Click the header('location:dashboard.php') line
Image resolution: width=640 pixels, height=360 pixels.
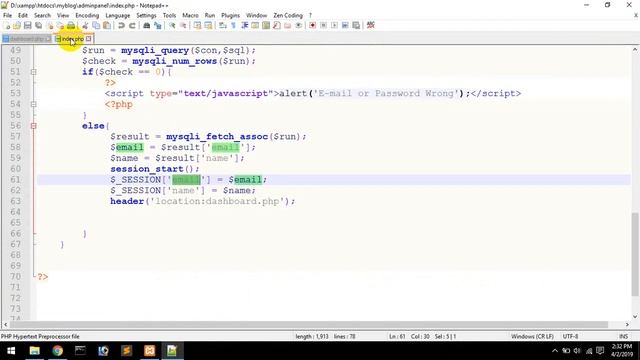point(202,201)
